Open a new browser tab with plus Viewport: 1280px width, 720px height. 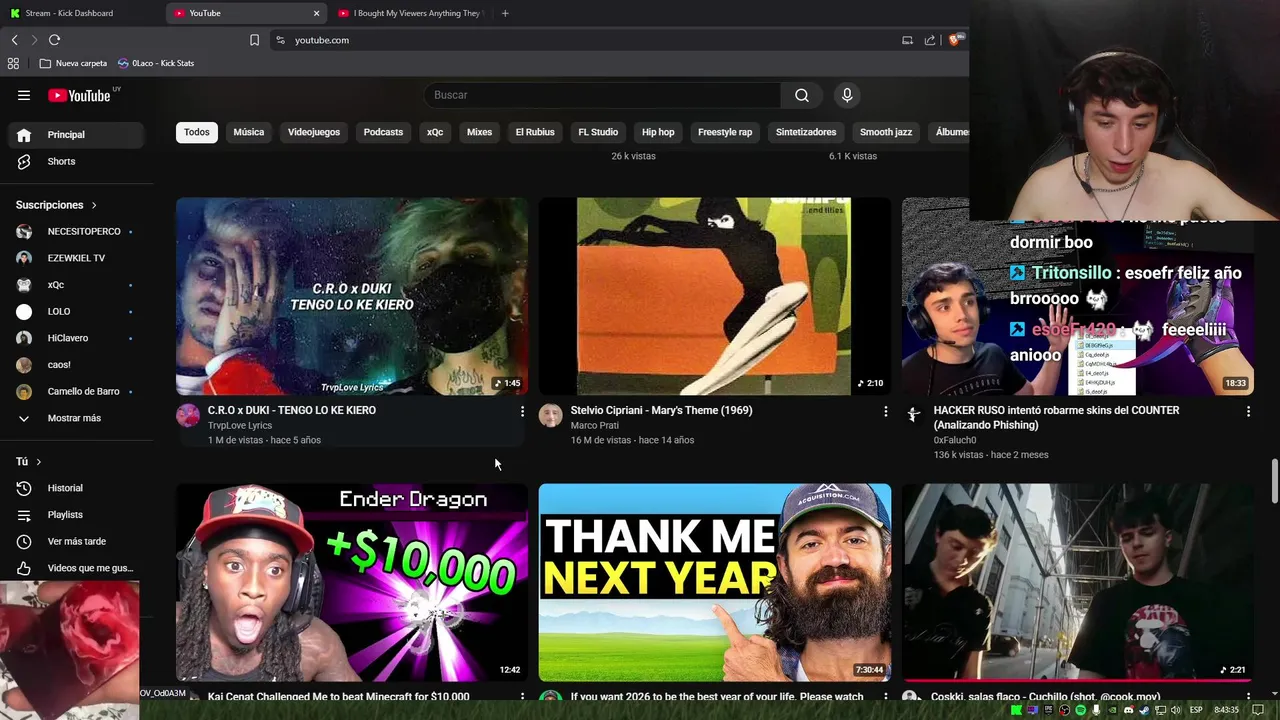pyautogui.click(x=505, y=13)
